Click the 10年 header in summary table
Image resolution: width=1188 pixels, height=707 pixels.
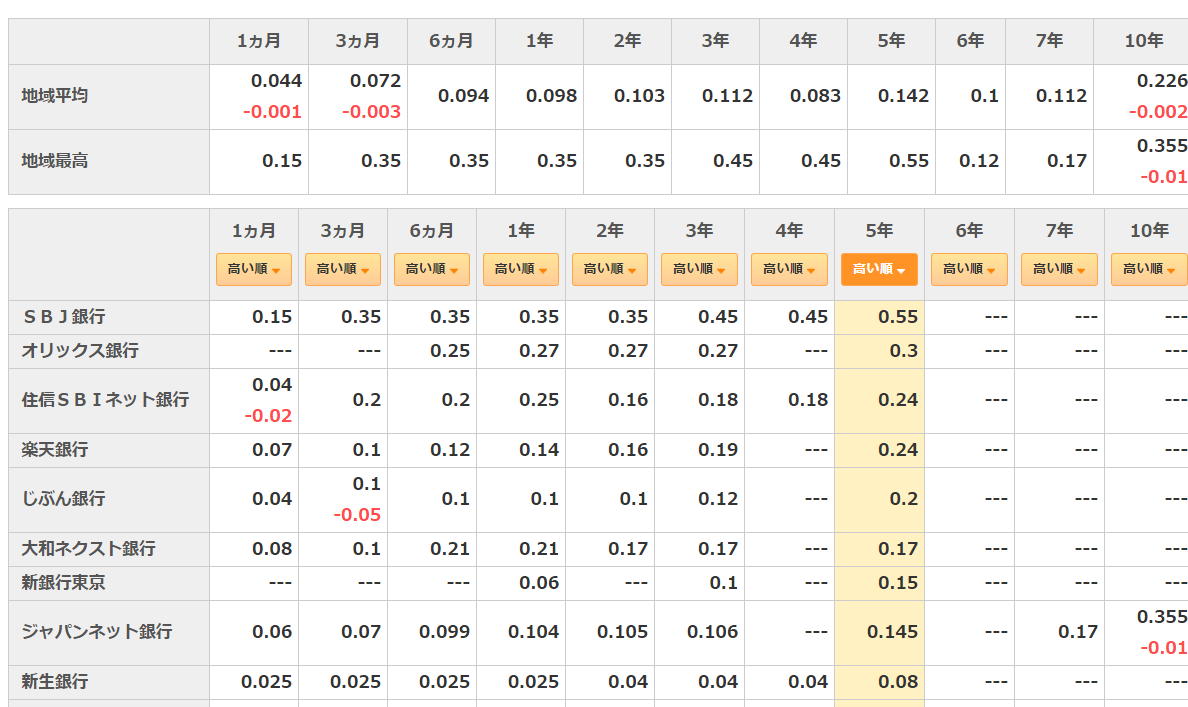click(x=1143, y=41)
